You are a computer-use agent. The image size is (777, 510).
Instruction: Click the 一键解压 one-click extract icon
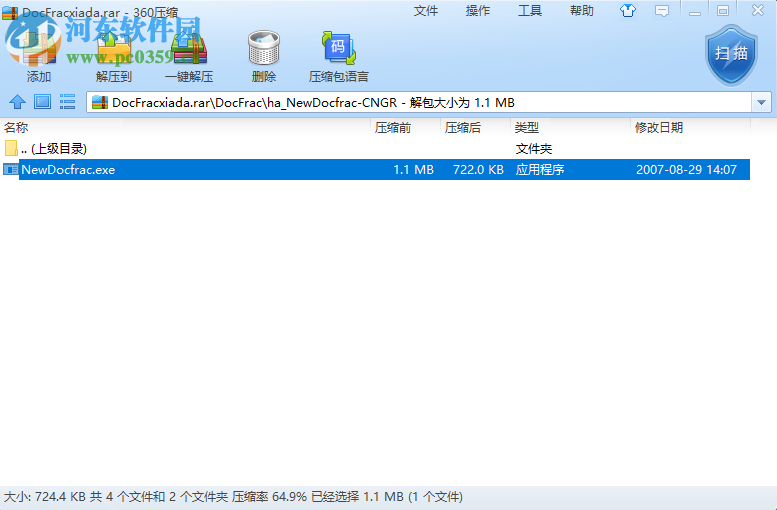(189, 48)
